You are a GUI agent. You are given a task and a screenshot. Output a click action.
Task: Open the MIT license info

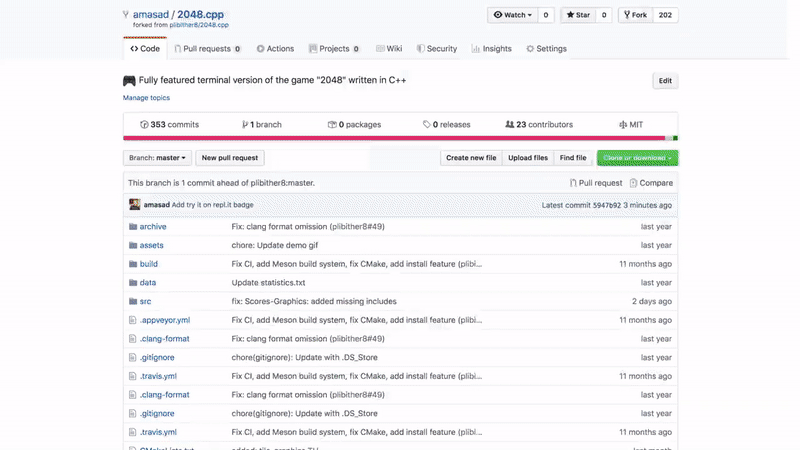[631, 124]
